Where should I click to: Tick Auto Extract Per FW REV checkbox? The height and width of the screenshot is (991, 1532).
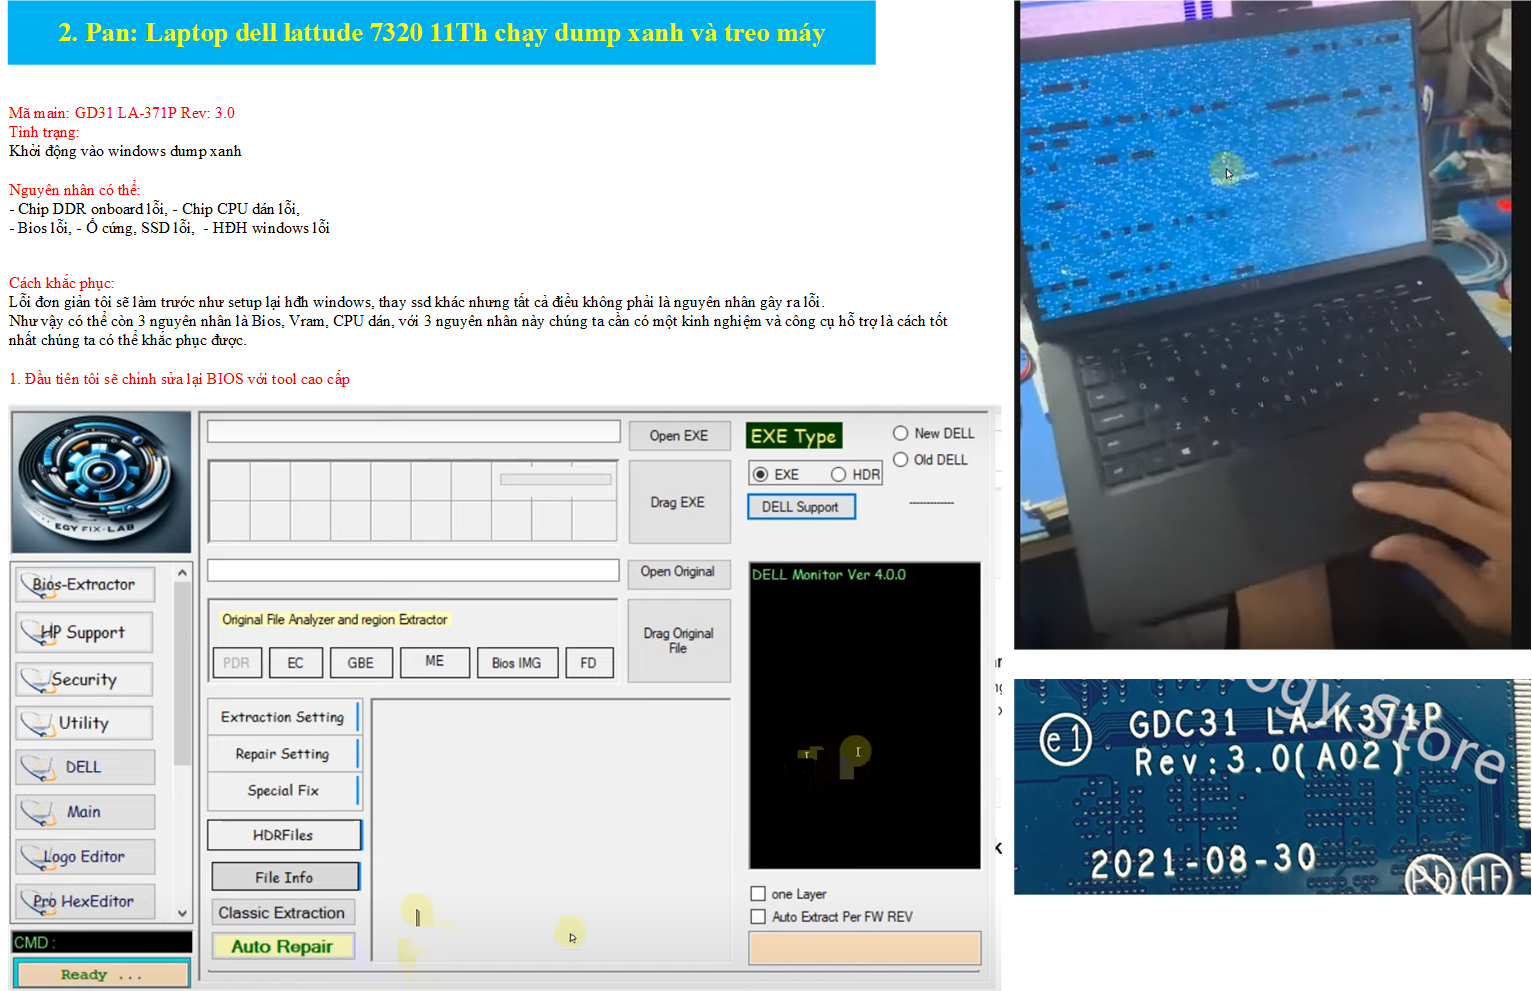pos(758,916)
